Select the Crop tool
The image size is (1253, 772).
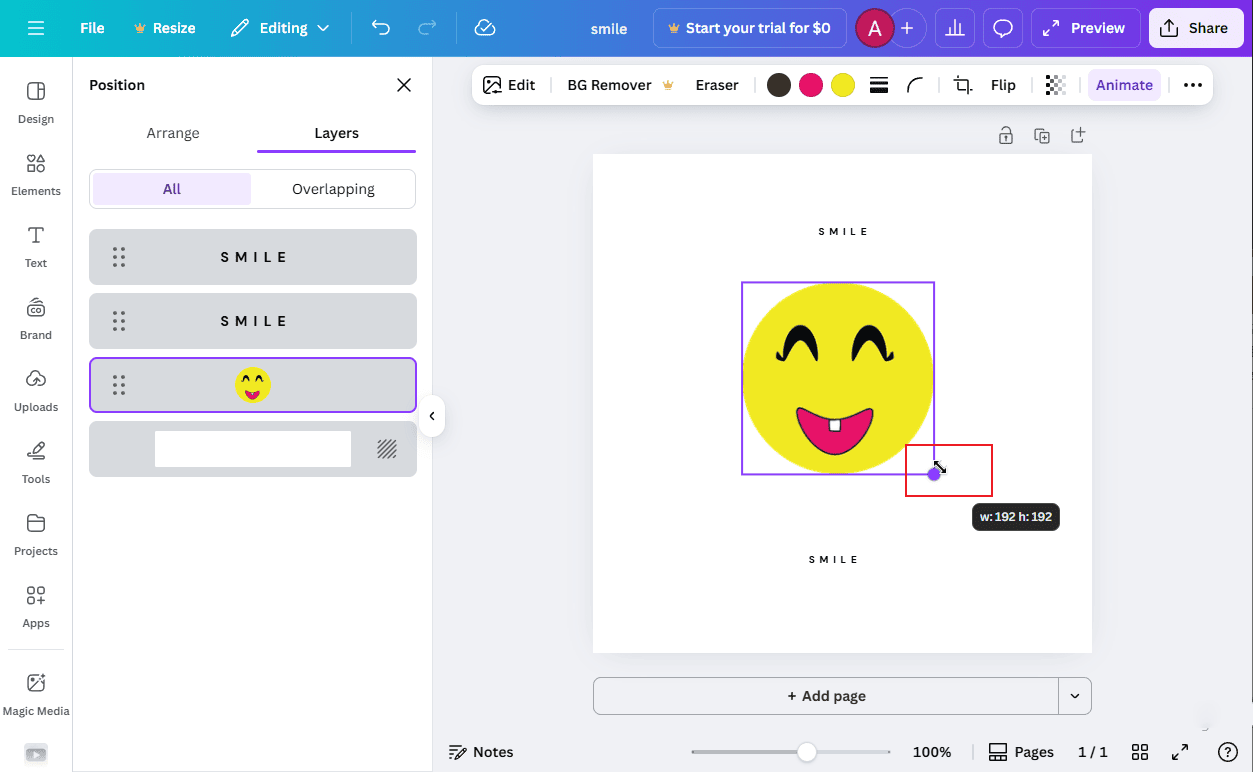[961, 85]
